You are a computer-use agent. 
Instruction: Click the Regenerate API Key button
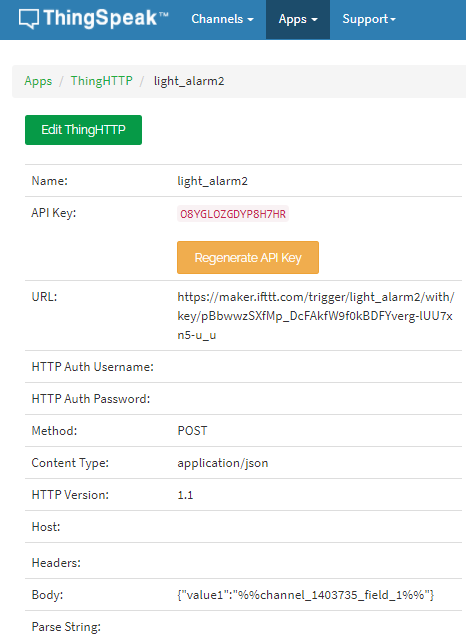(x=248, y=258)
